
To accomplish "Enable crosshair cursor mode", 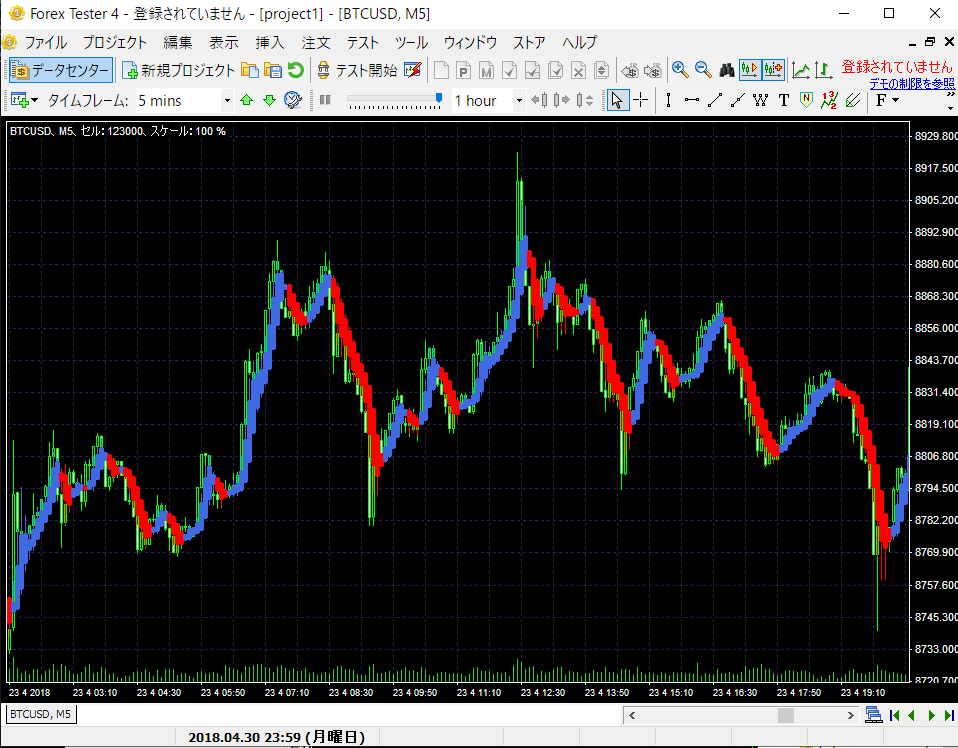I will [641, 100].
